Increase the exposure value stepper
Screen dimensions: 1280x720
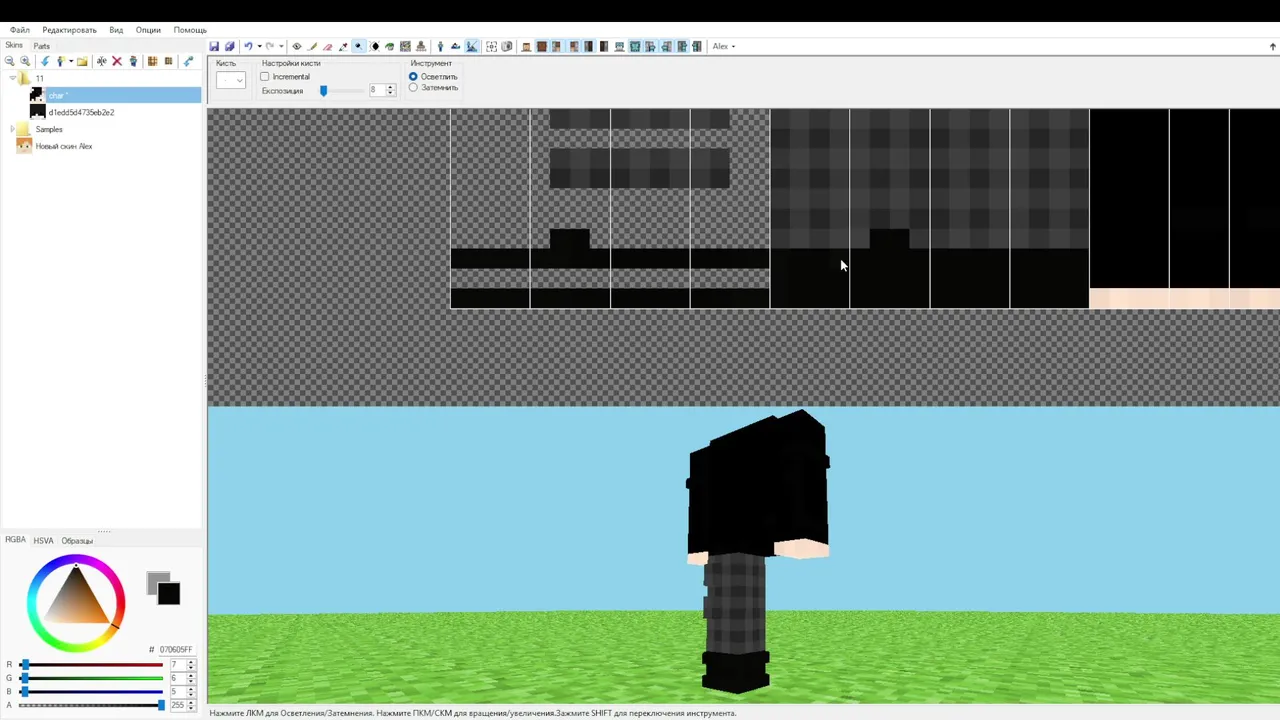(x=391, y=87)
